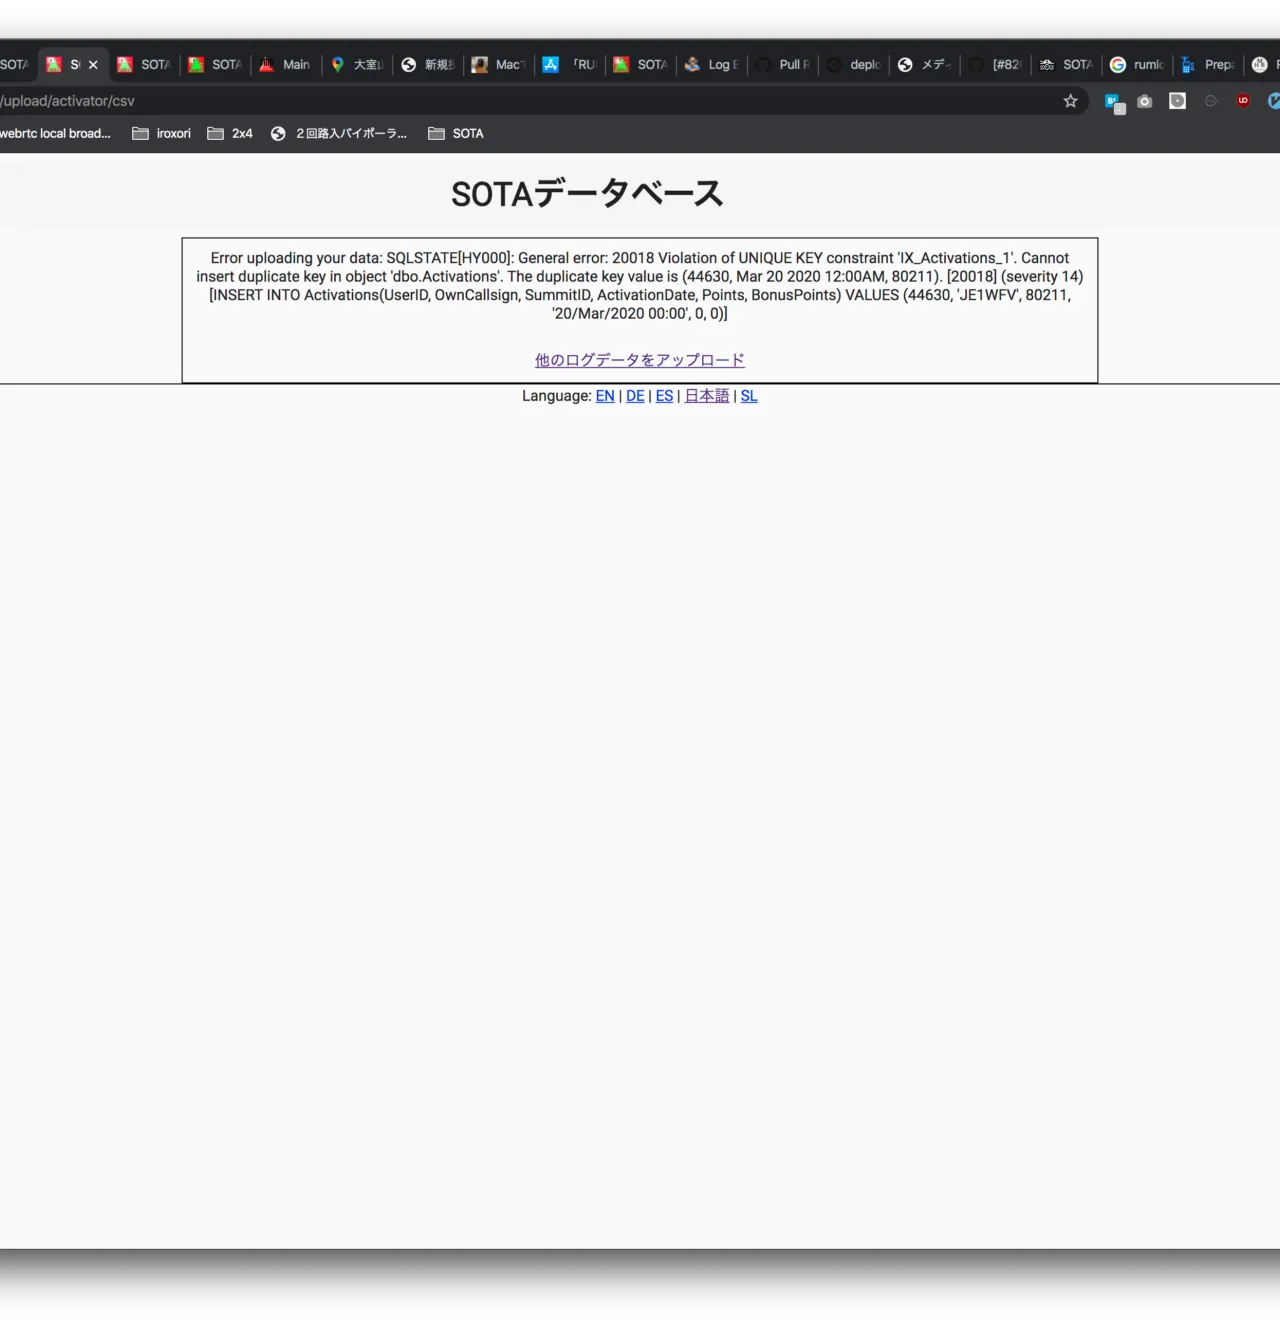Click the camera extension icon
Viewport: 1280px width, 1325px height.
[1145, 101]
